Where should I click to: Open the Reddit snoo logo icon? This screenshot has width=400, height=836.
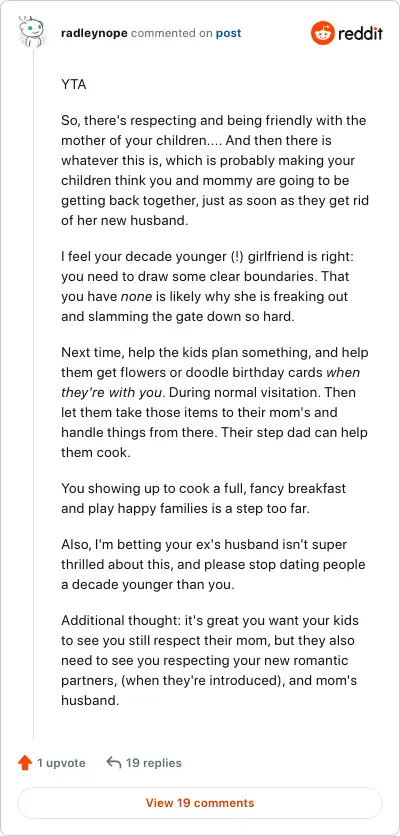(322, 33)
